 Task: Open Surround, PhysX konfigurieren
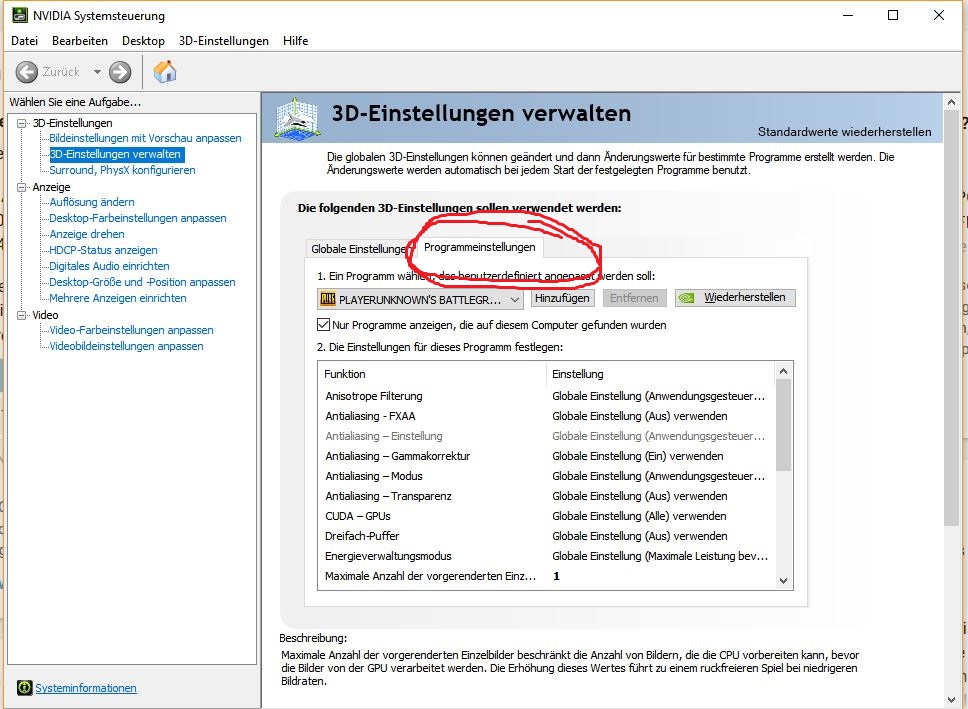(x=122, y=170)
